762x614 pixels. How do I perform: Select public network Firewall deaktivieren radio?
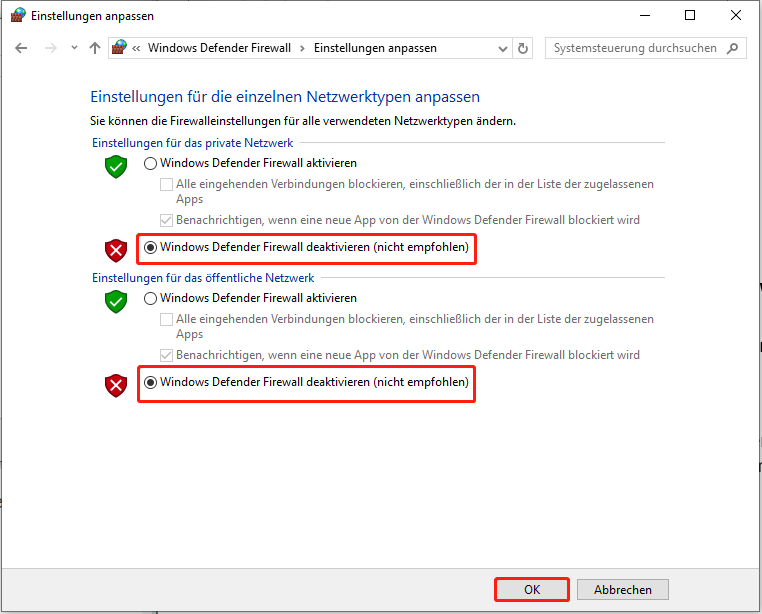pyautogui.click(x=150, y=383)
